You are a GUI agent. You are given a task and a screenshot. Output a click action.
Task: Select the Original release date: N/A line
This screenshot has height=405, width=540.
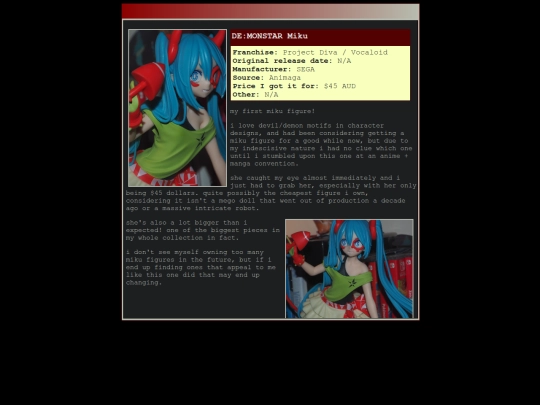292,61
